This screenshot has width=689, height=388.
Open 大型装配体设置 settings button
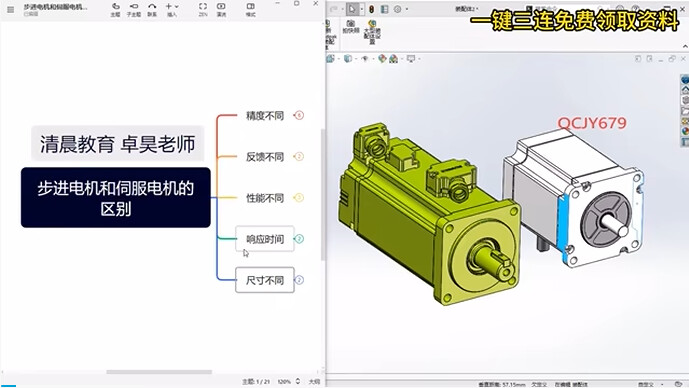[372, 32]
